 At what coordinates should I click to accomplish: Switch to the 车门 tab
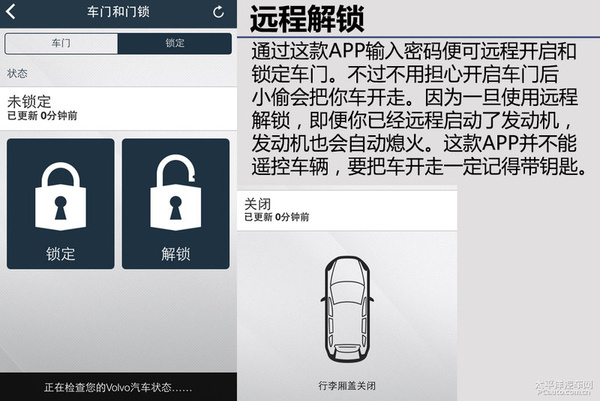pyautogui.click(x=61, y=43)
